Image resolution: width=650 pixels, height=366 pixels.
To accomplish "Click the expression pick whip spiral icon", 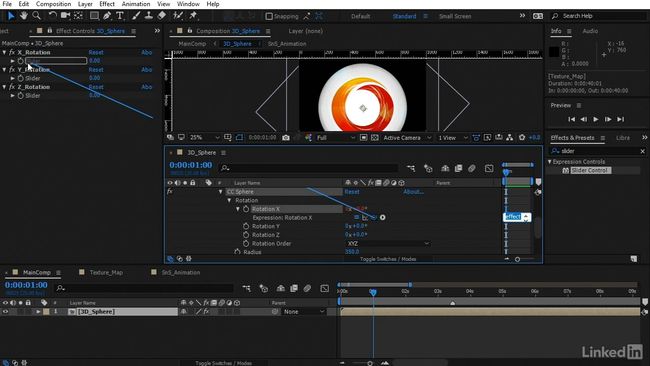I will click(x=374, y=217).
